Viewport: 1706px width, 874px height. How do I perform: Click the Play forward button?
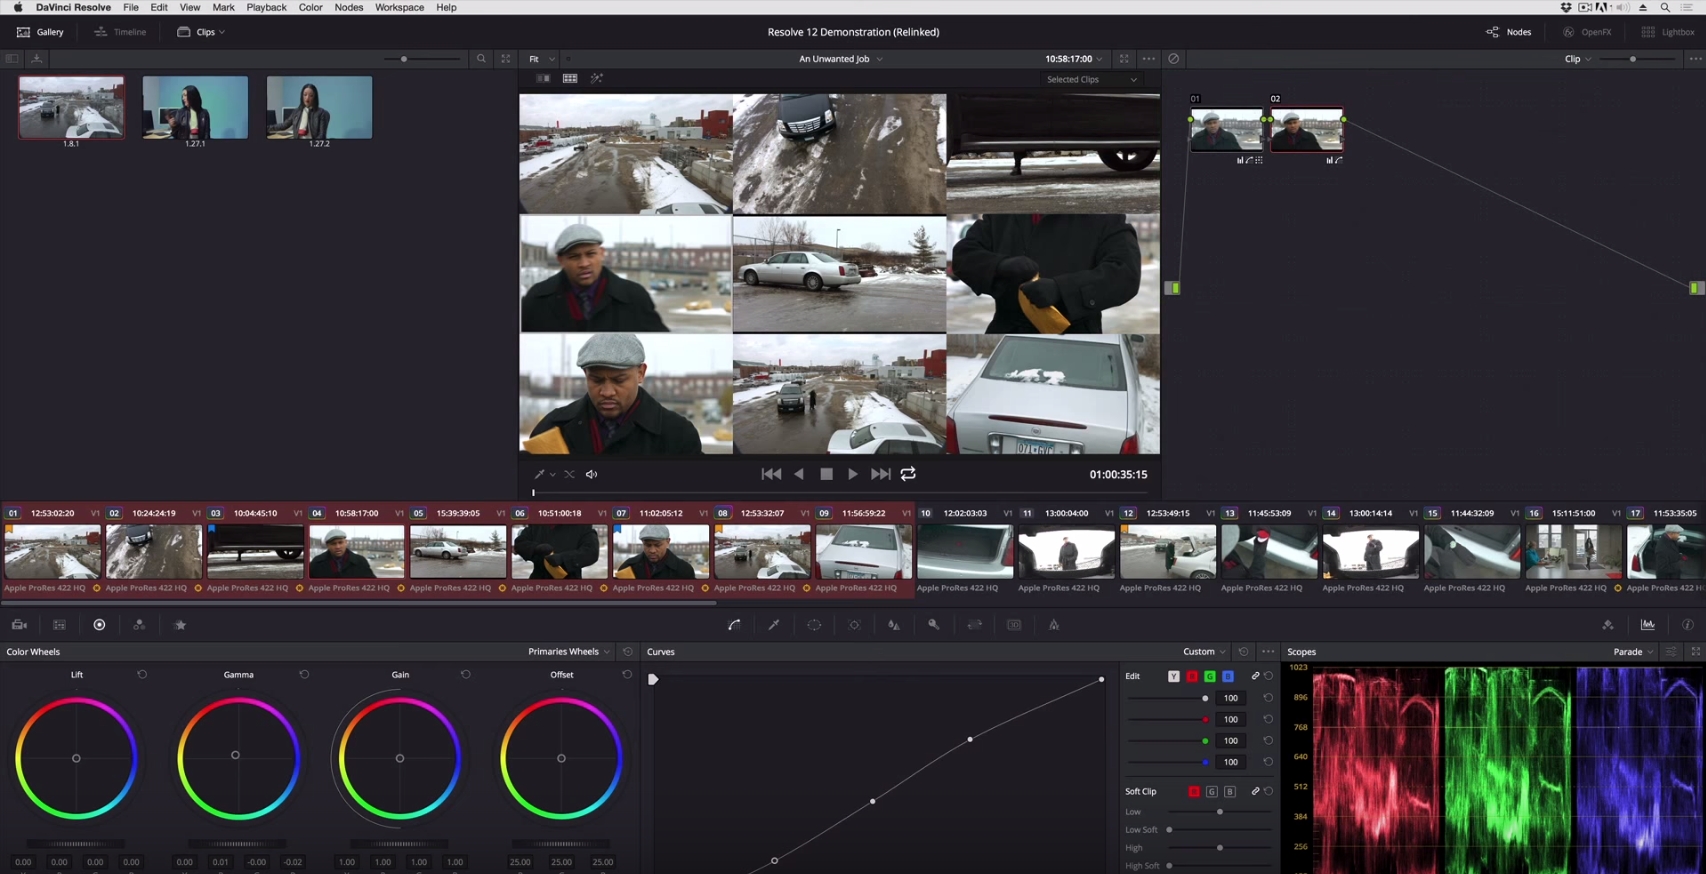pos(853,475)
